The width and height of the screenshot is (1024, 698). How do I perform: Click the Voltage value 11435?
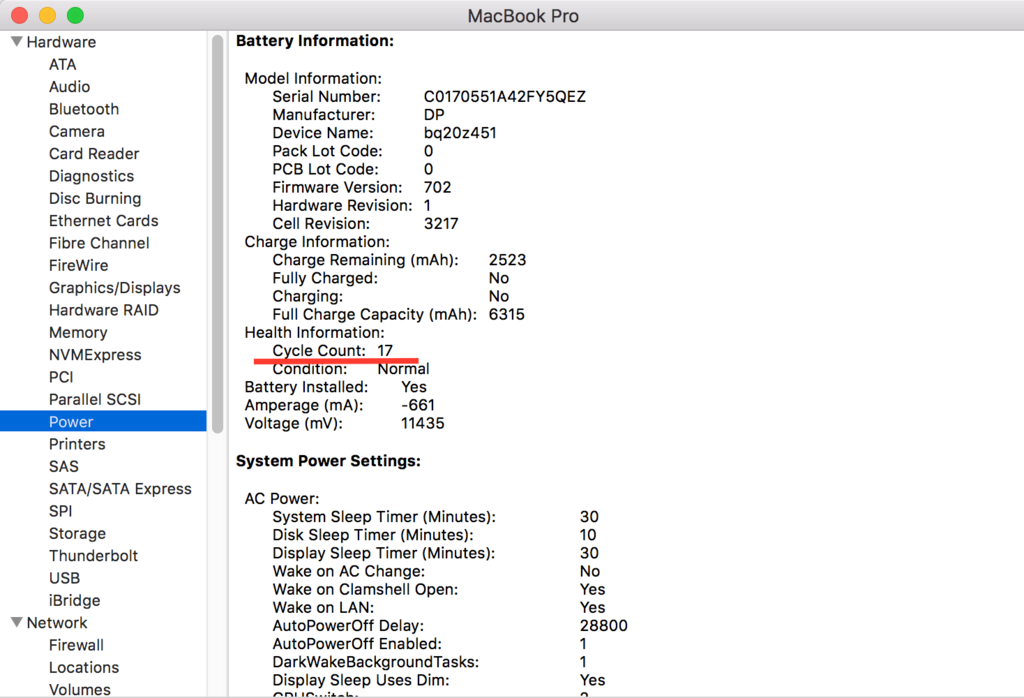click(423, 423)
